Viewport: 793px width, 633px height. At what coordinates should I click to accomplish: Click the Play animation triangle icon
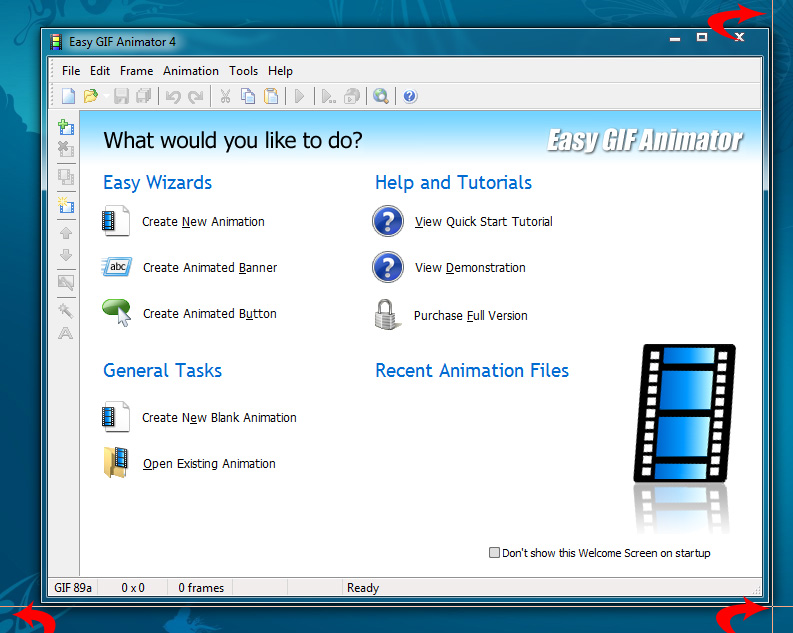299,96
